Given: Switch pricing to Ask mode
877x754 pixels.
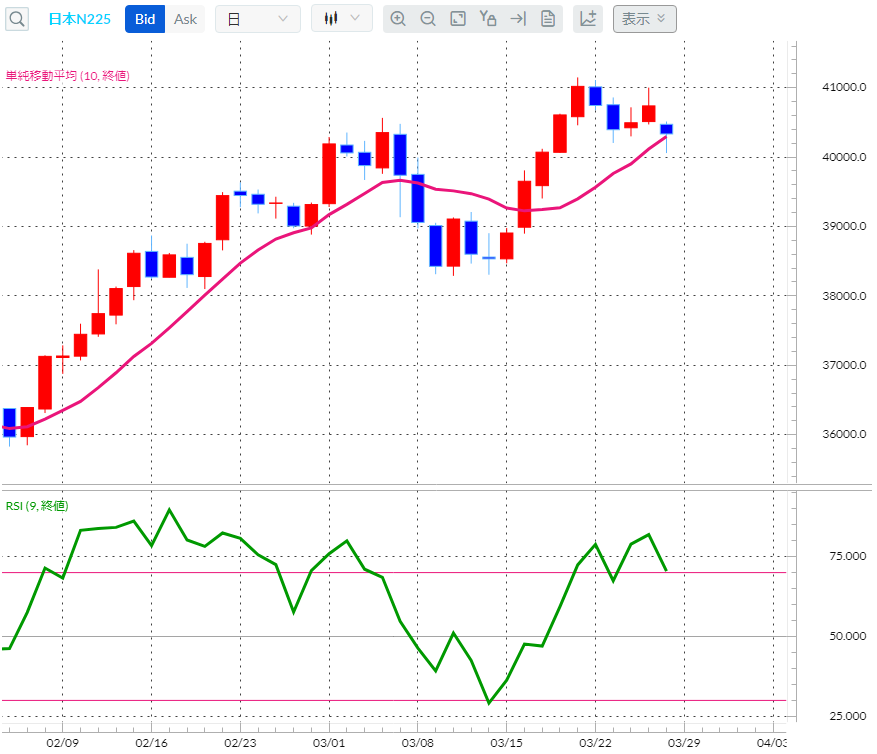Looking at the screenshot, I should click(184, 18).
